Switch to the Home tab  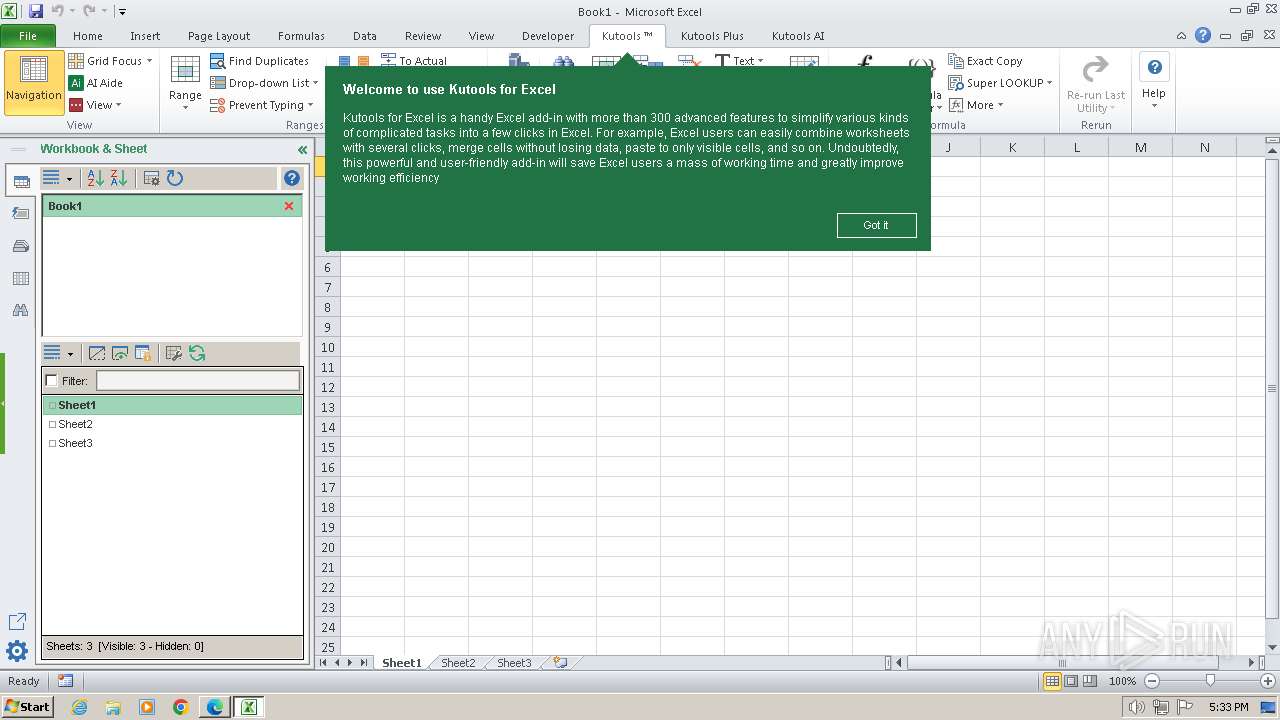point(88,36)
